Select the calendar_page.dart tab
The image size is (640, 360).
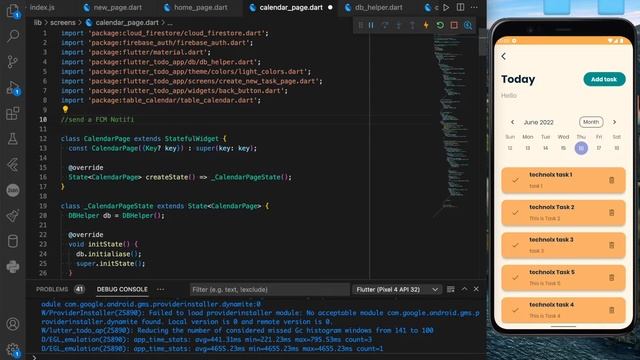pos(291,7)
